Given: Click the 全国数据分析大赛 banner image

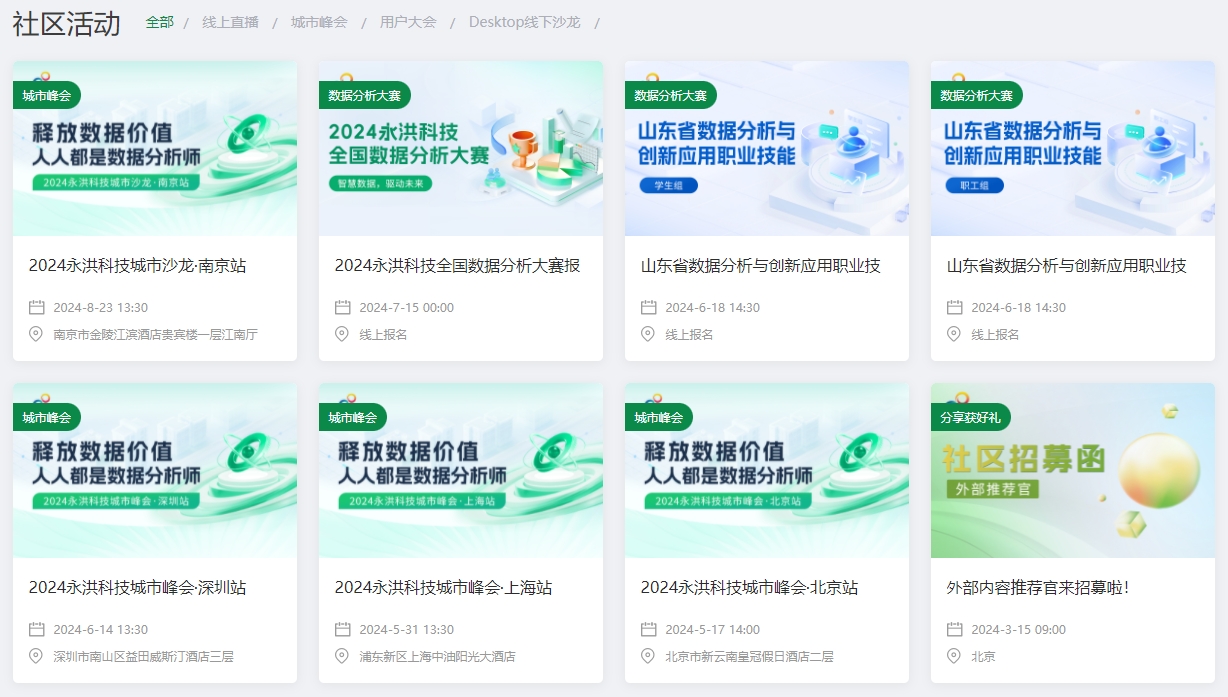Looking at the screenshot, I should coord(461,148).
